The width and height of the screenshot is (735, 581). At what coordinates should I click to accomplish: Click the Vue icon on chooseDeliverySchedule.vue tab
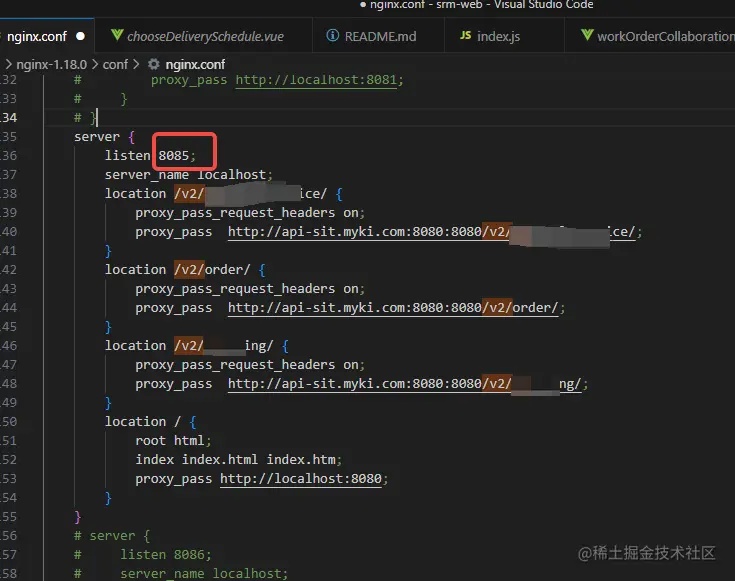pyautogui.click(x=117, y=36)
